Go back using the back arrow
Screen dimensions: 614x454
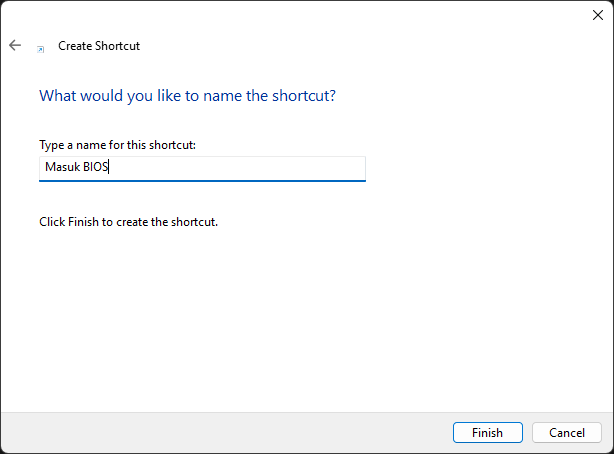pyautogui.click(x=15, y=45)
